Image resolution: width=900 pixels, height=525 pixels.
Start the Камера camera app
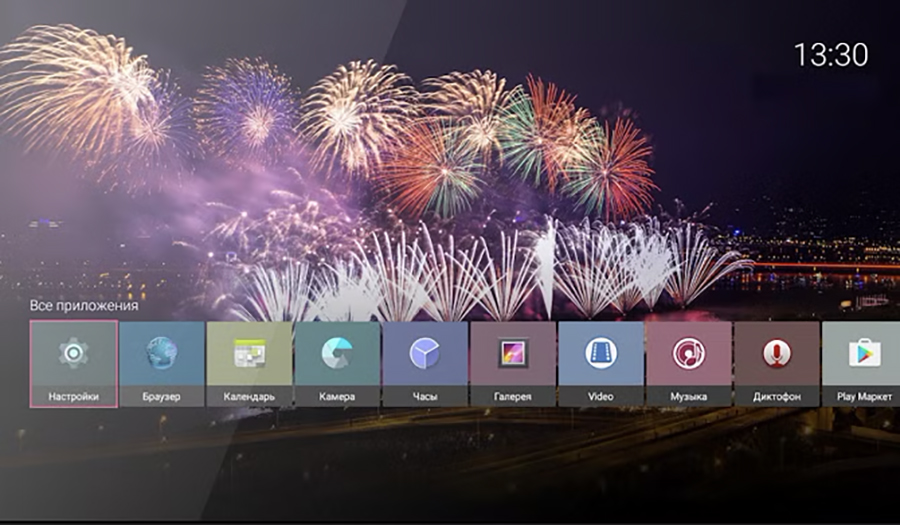click(x=338, y=364)
